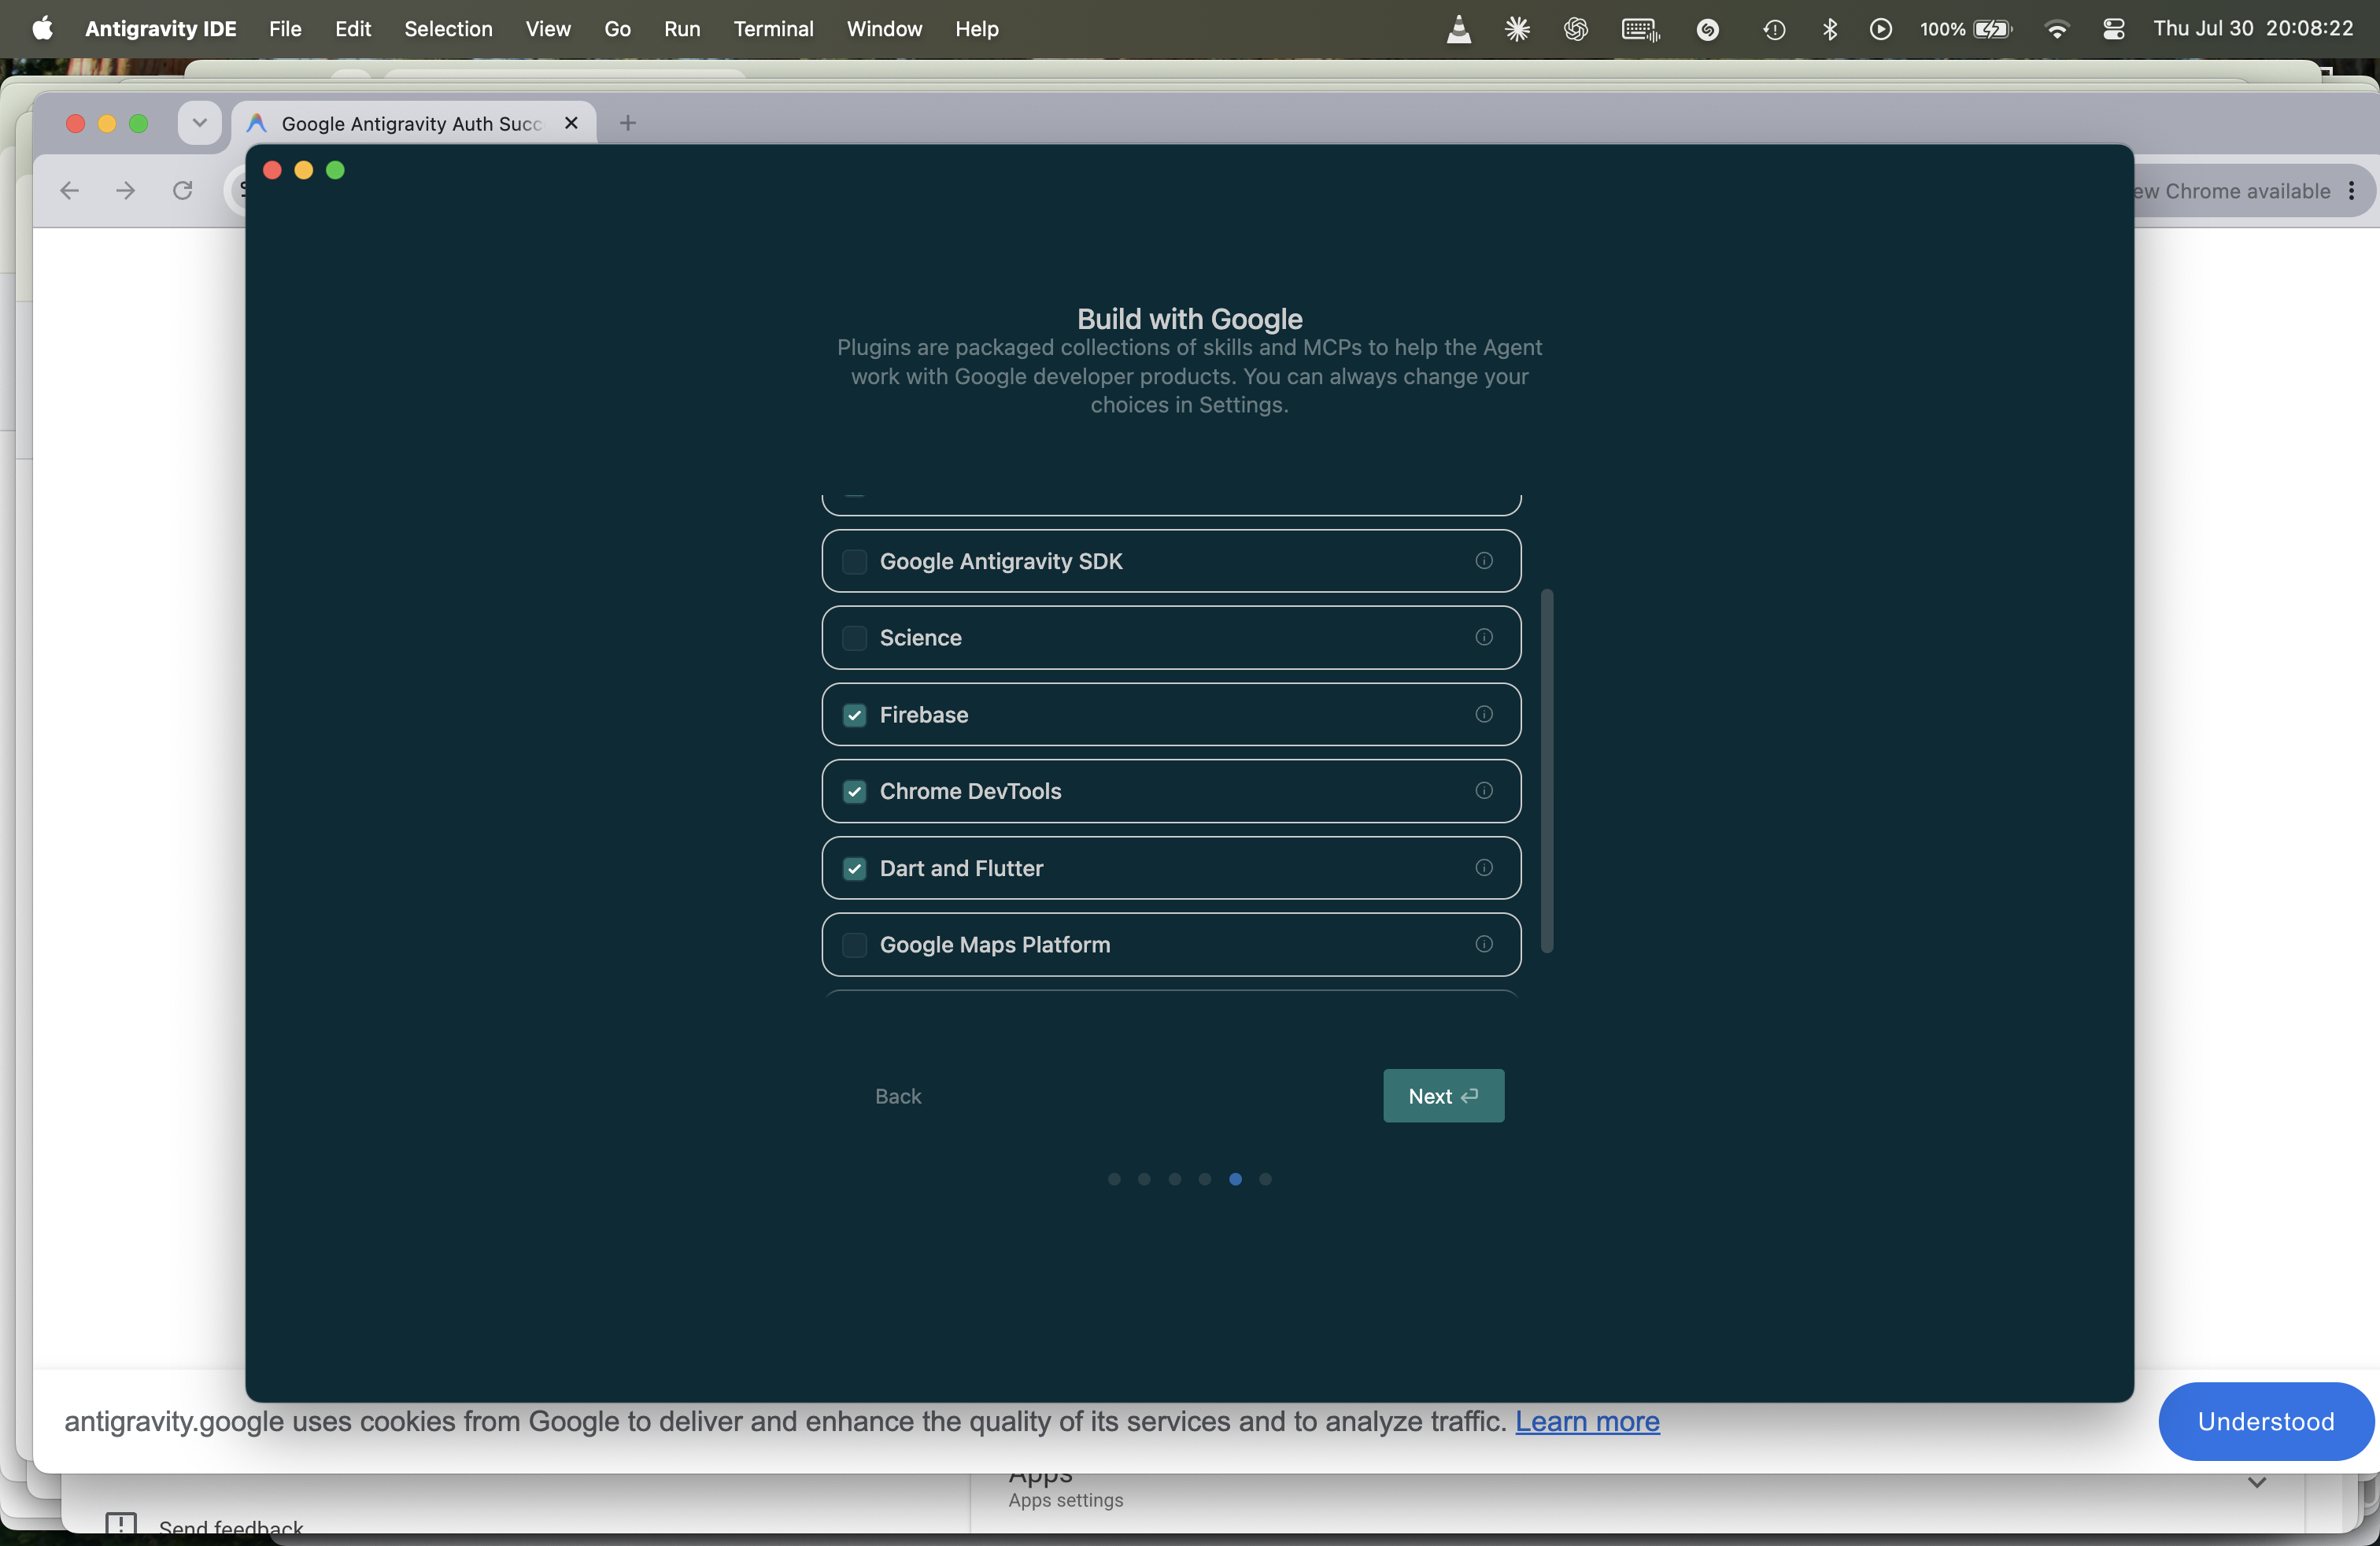Check Google Maps Platform checkbox
2380x1546 pixels.
[x=854, y=945]
